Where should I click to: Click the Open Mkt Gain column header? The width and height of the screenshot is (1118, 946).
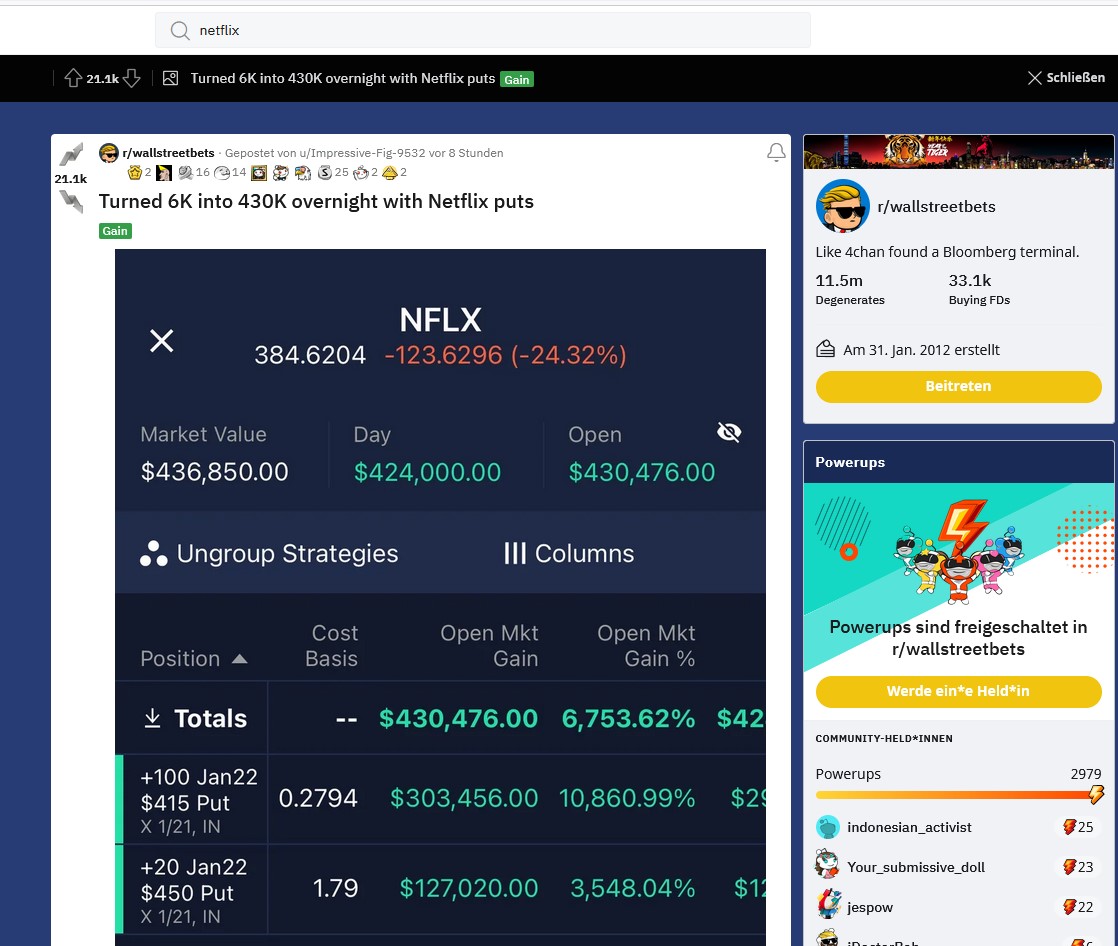[489, 646]
